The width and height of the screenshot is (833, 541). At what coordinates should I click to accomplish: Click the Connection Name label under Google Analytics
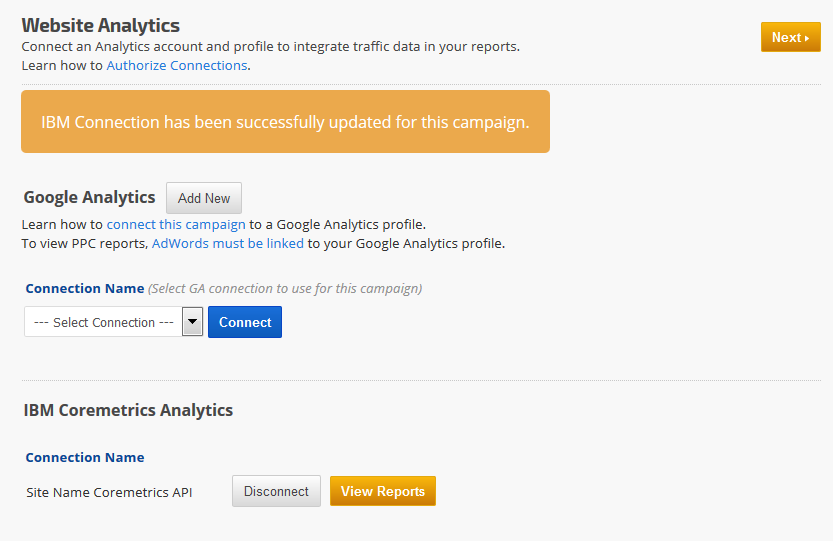pyautogui.click(x=85, y=288)
